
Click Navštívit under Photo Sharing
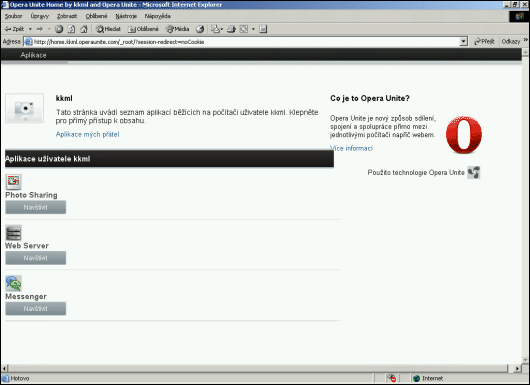point(35,207)
